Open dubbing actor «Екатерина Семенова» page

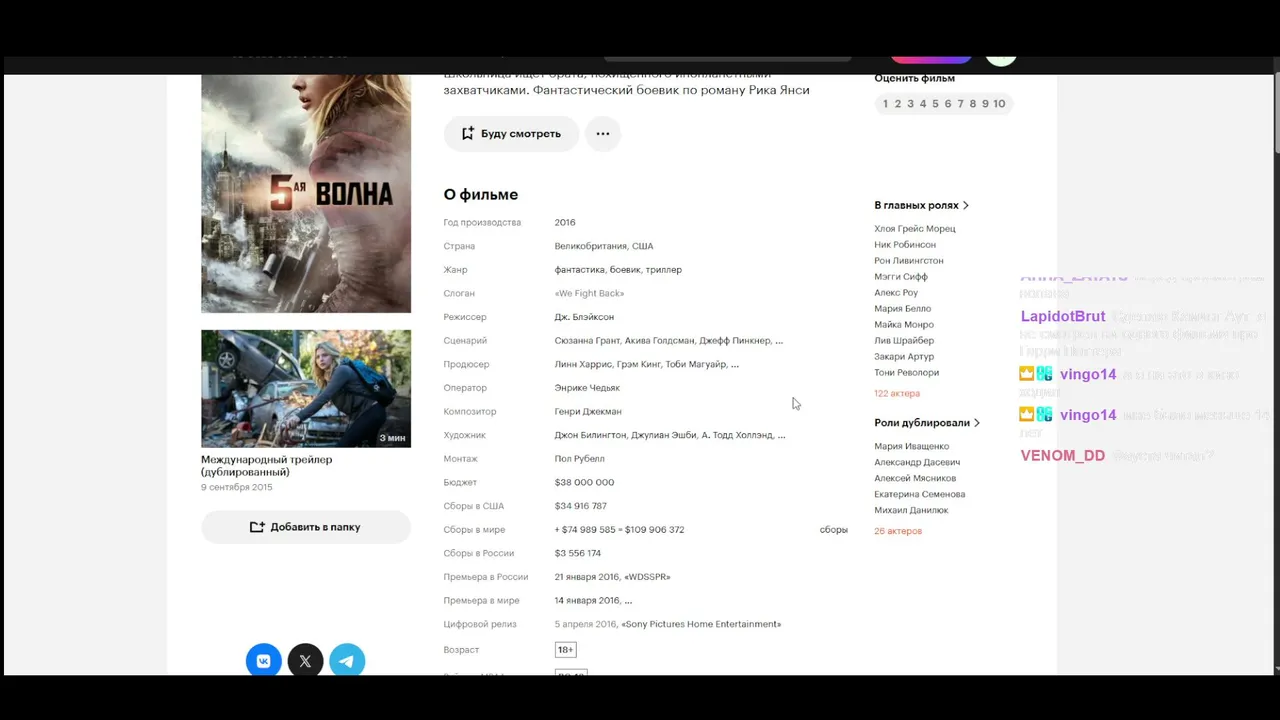920,495
